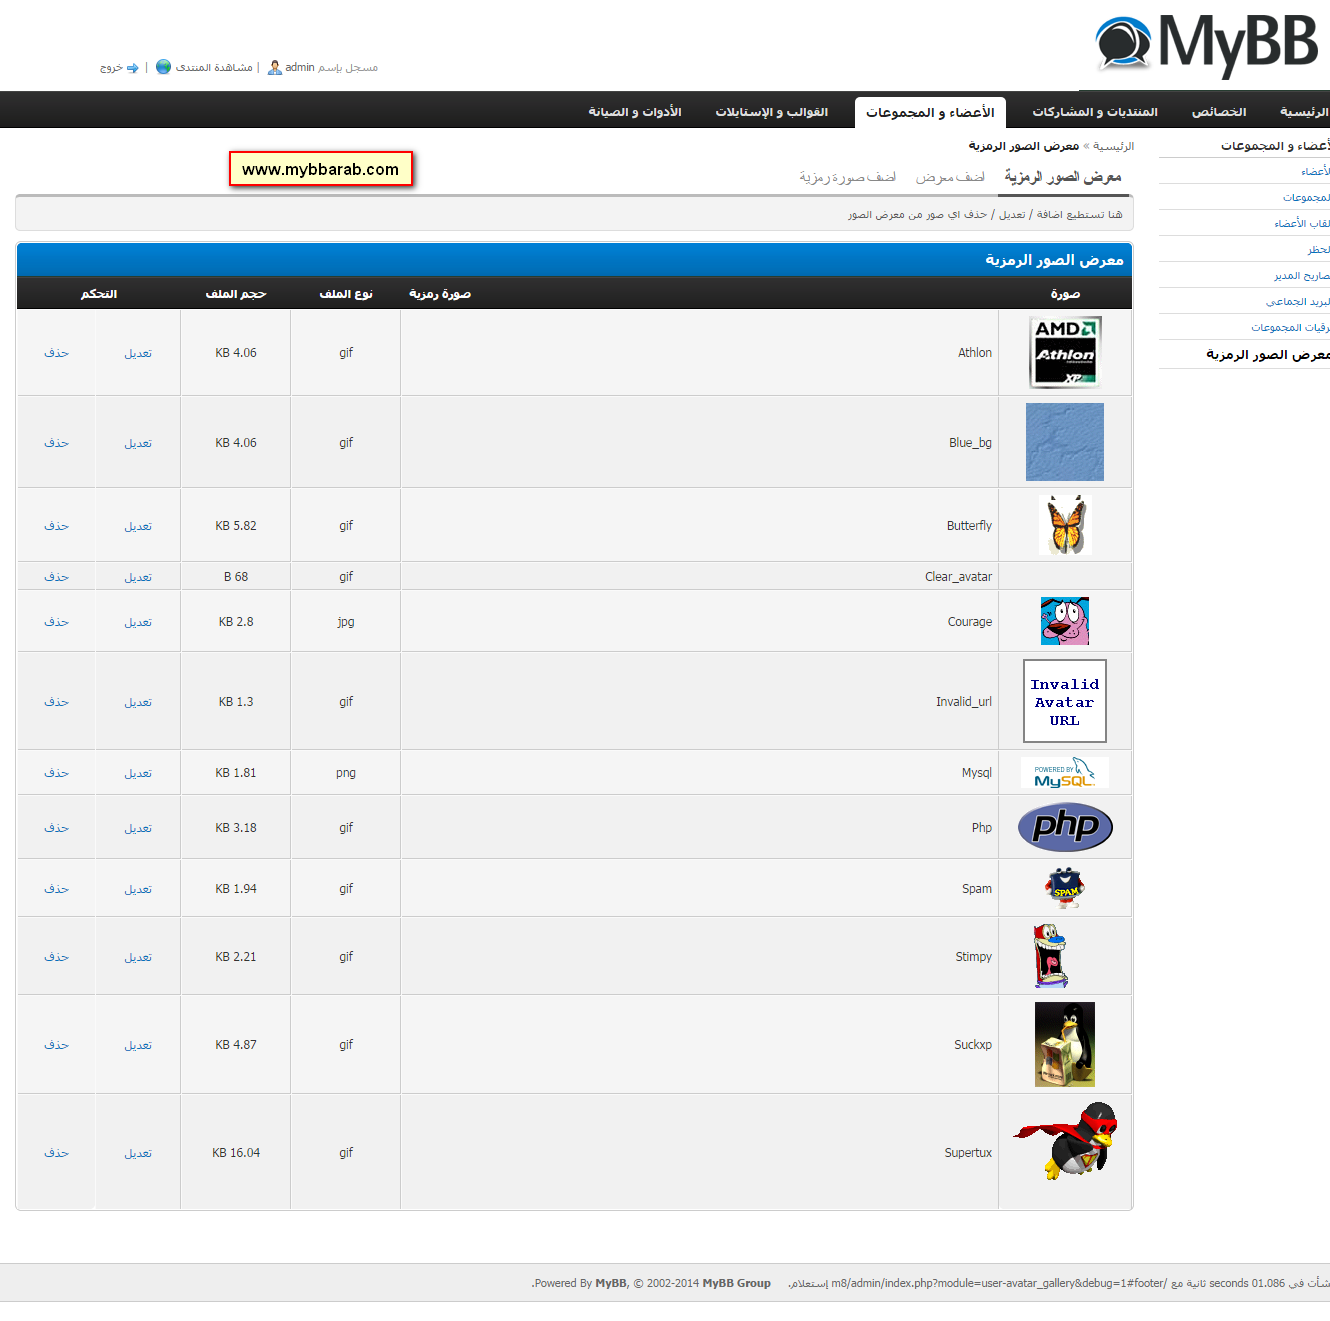Click the AMD Athlon avatar thumbnail
Screen dimensions: 1330x1321
coord(1064,352)
